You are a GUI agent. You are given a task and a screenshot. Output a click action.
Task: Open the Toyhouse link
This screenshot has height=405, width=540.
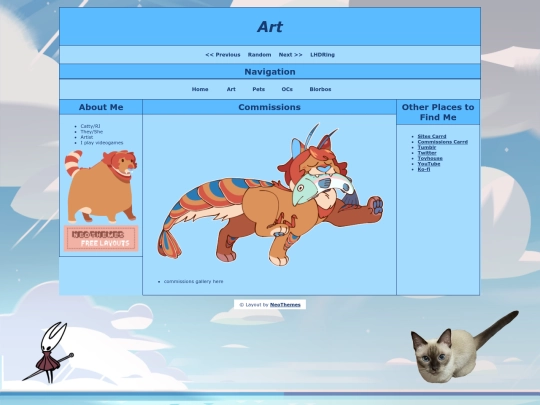coord(430,158)
